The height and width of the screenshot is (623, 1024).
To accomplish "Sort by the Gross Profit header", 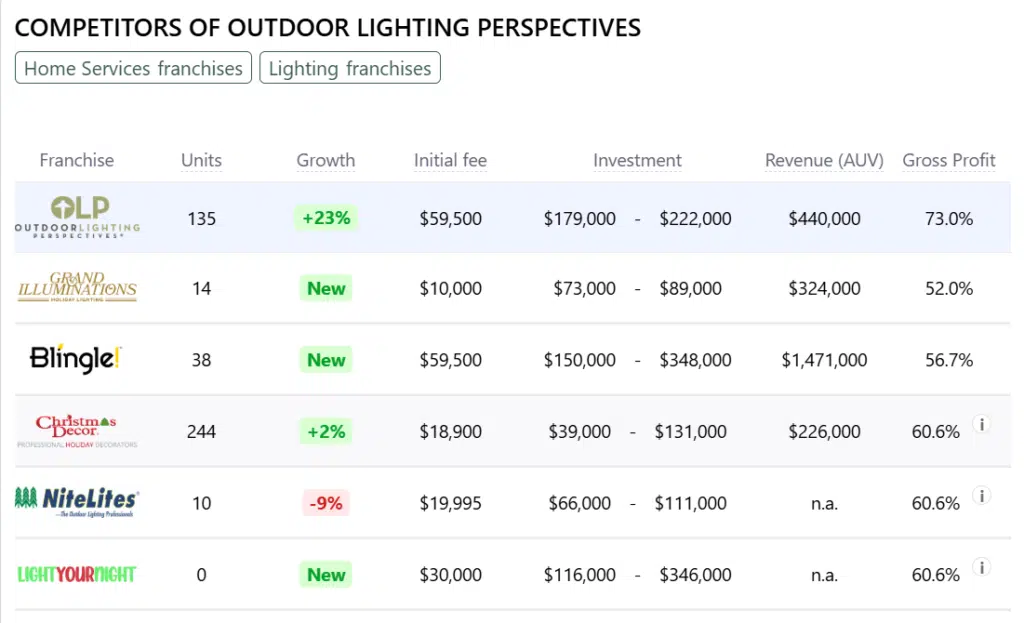I will 949,160.
